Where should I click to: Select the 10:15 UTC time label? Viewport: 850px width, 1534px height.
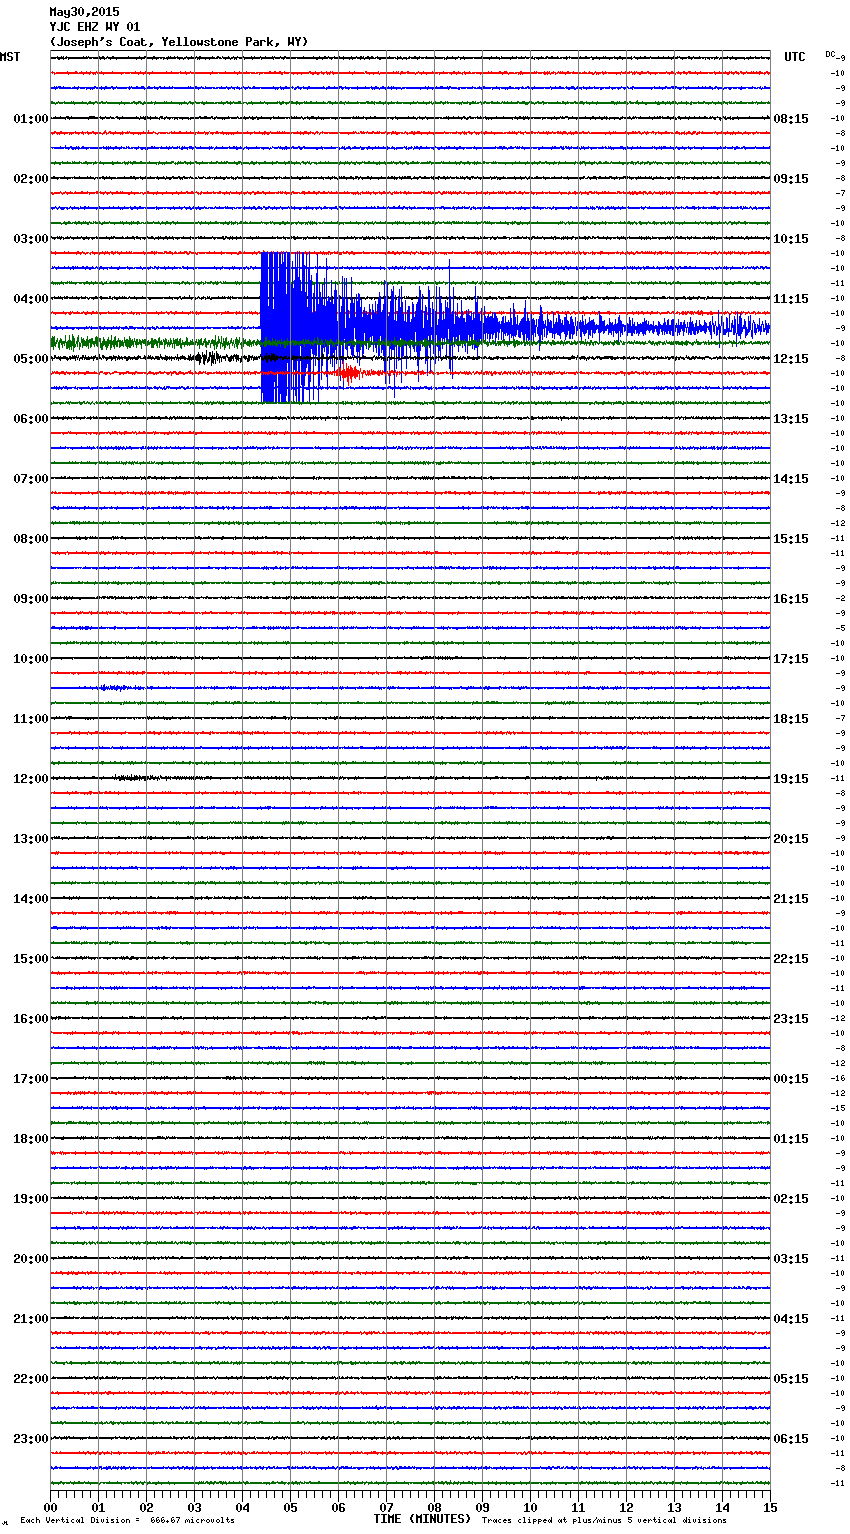[x=791, y=239]
